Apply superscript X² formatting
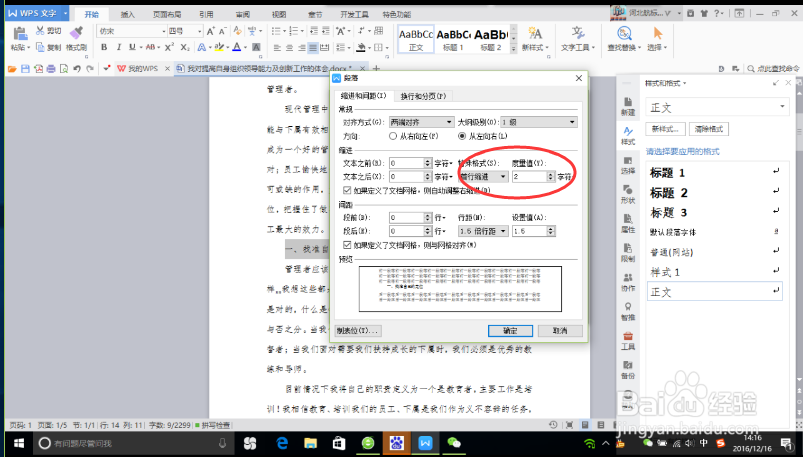Image resolution: width=803 pixels, height=457 pixels. (x=169, y=47)
